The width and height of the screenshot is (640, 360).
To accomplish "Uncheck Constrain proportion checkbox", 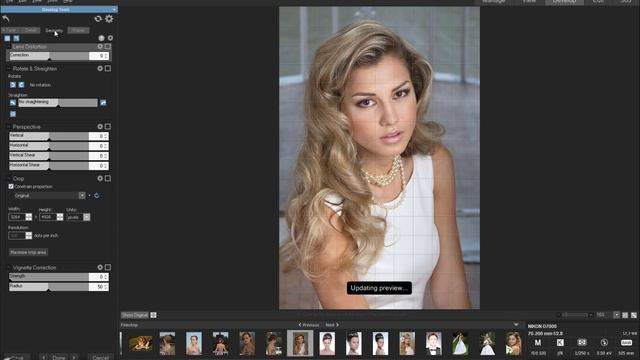I will point(11,187).
